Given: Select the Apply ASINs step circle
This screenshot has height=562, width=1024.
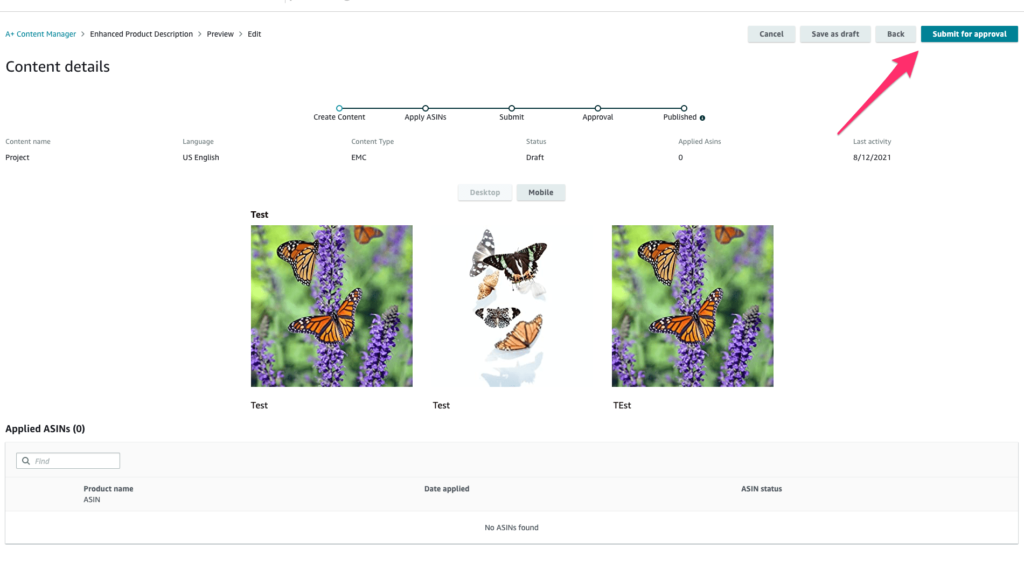Looking at the screenshot, I should [x=425, y=108].
